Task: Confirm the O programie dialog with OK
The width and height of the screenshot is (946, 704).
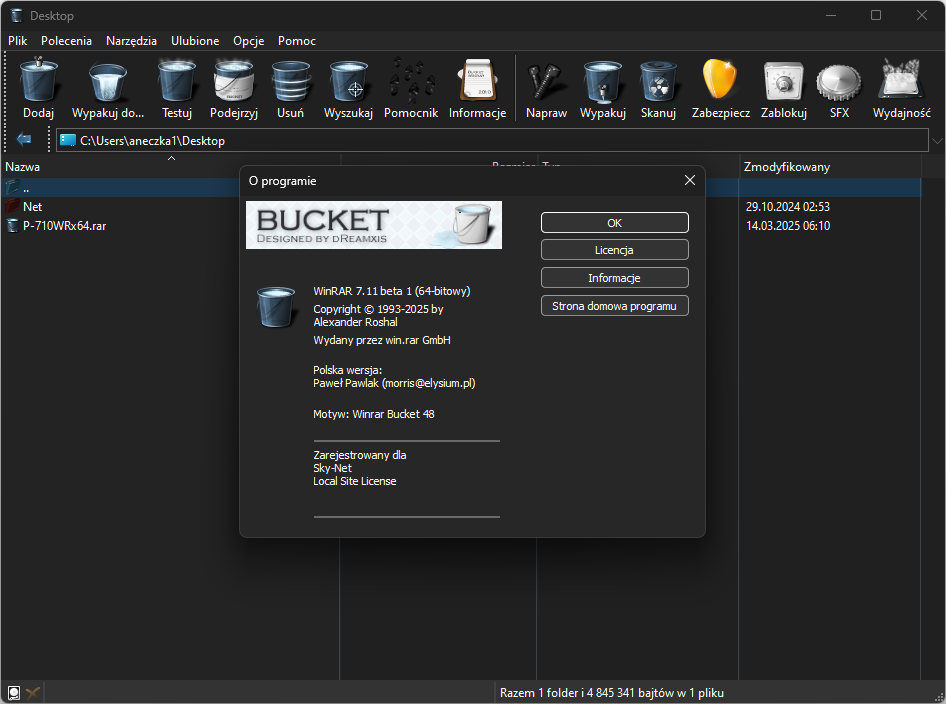Action: pos(615,223)
